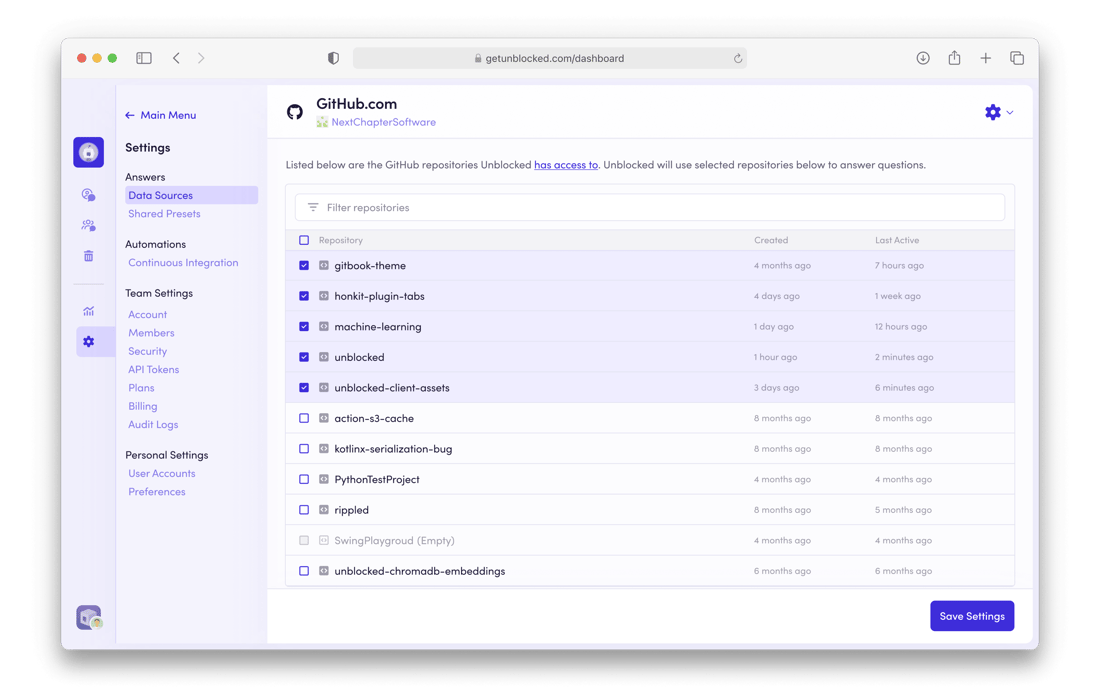This screenshot has width=1100, height=695.
Task: Open User Accounts personal settings
Action: pos(161,473)
